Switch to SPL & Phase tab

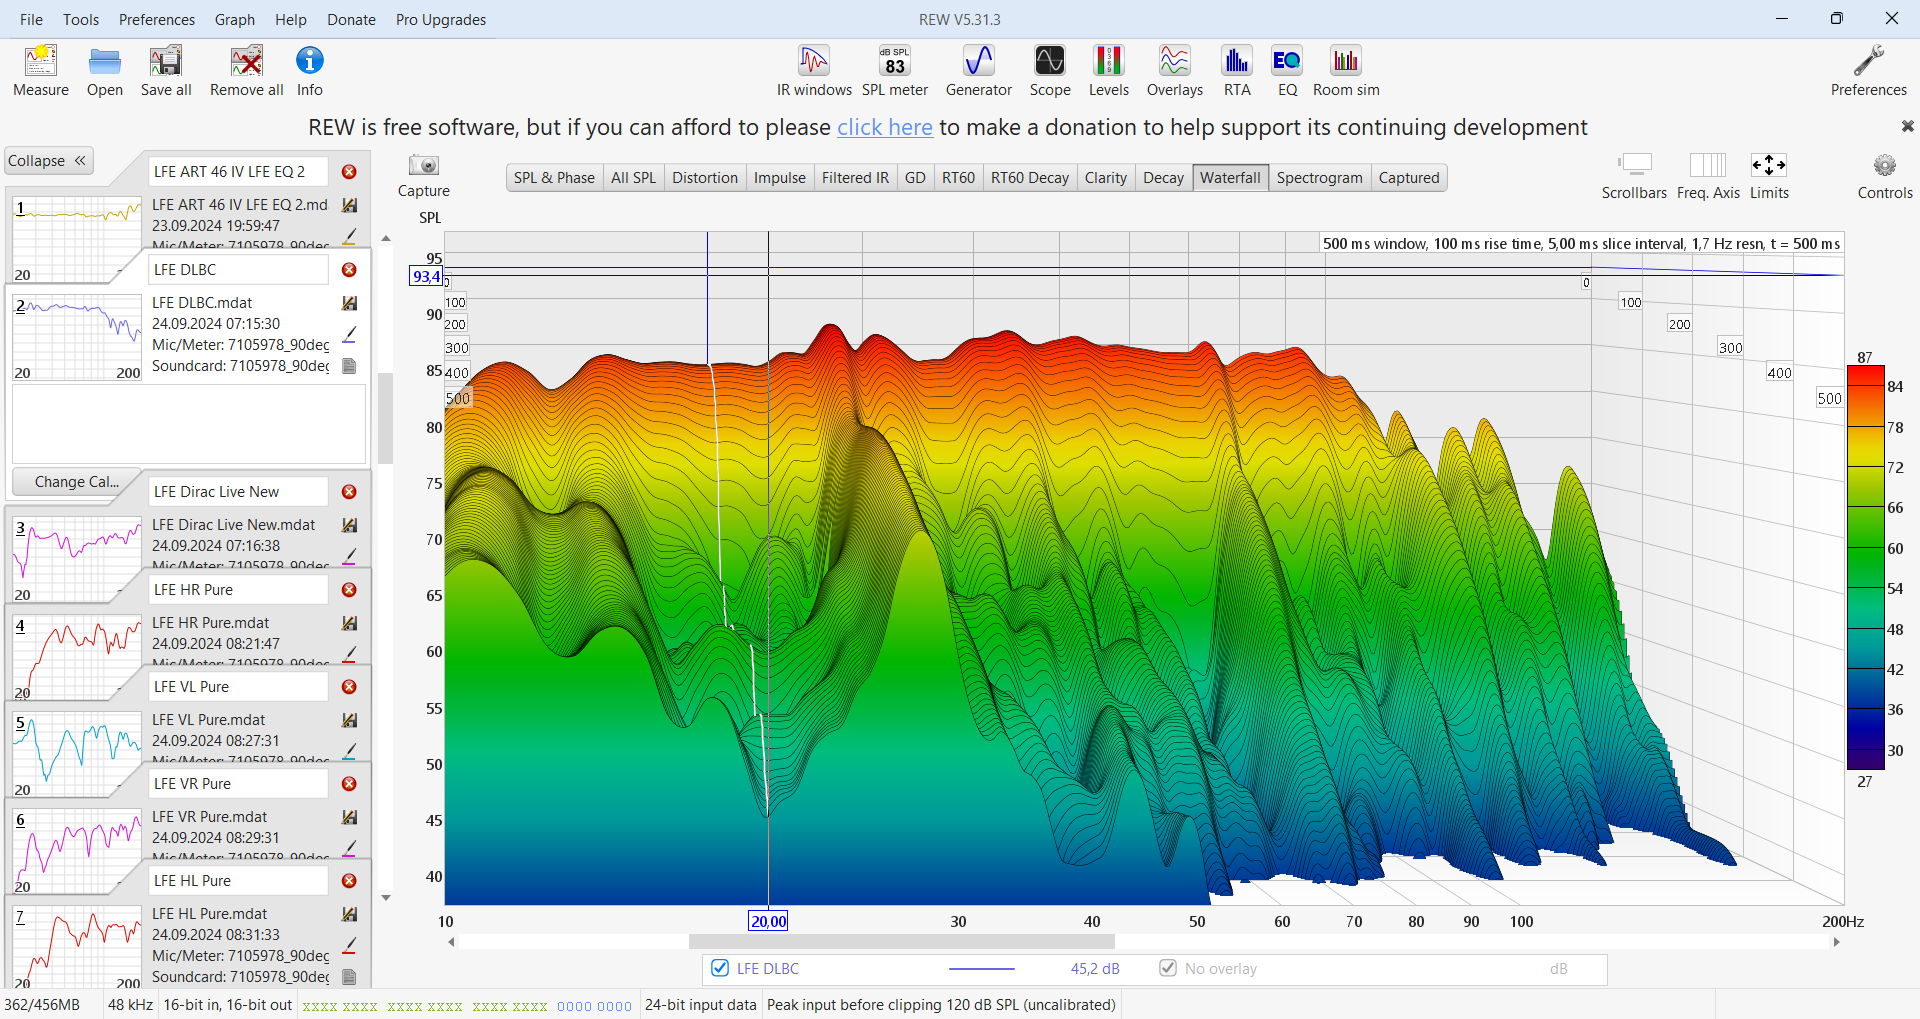554,177
